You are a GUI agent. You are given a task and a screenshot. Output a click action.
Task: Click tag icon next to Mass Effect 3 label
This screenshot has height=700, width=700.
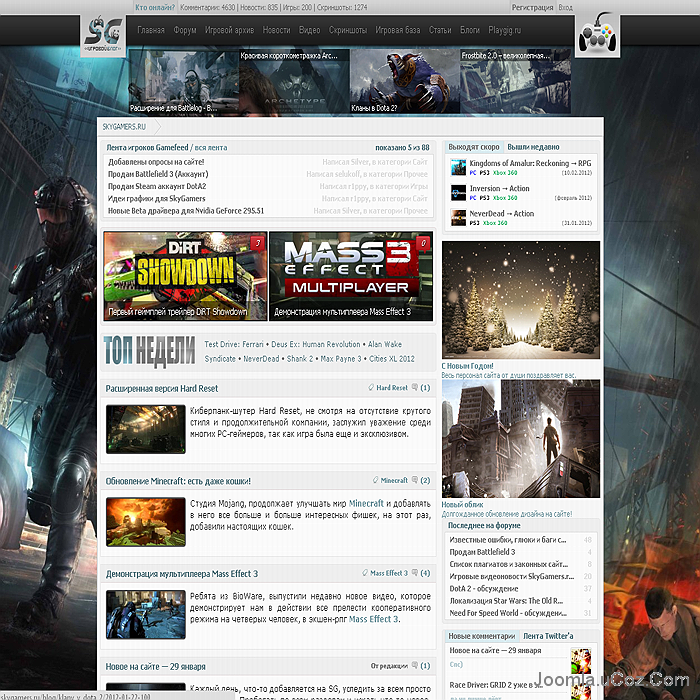[x=365, y=573]
